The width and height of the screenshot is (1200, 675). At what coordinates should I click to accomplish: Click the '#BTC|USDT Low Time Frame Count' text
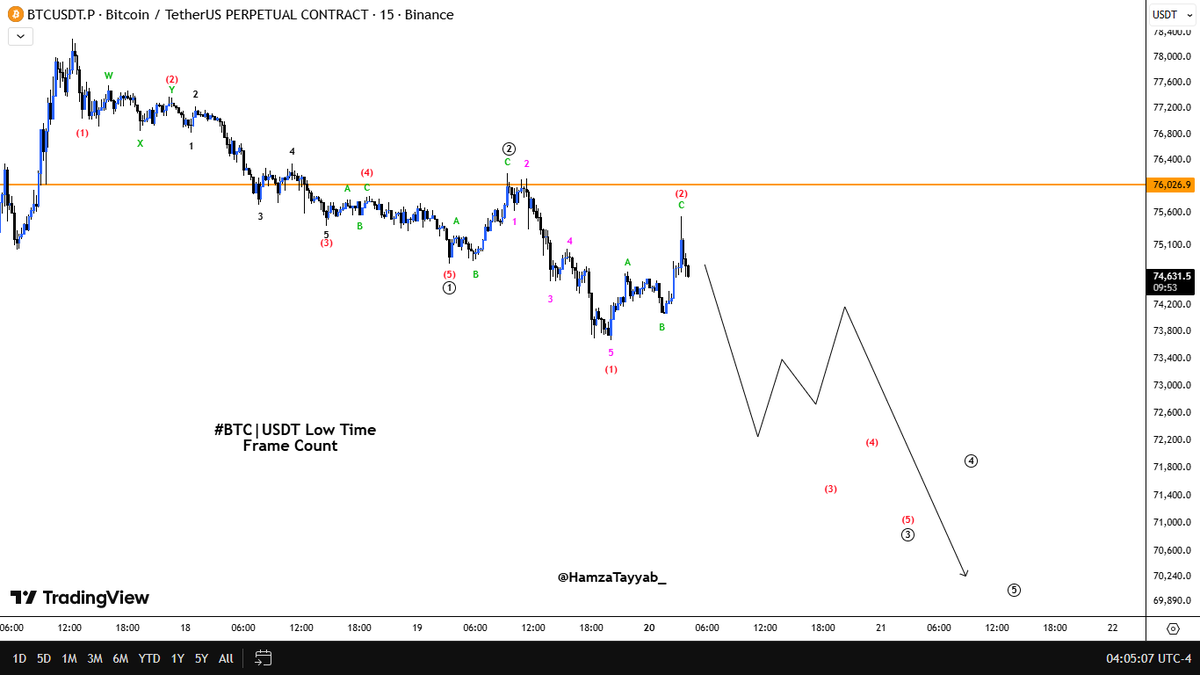point(294,438)
